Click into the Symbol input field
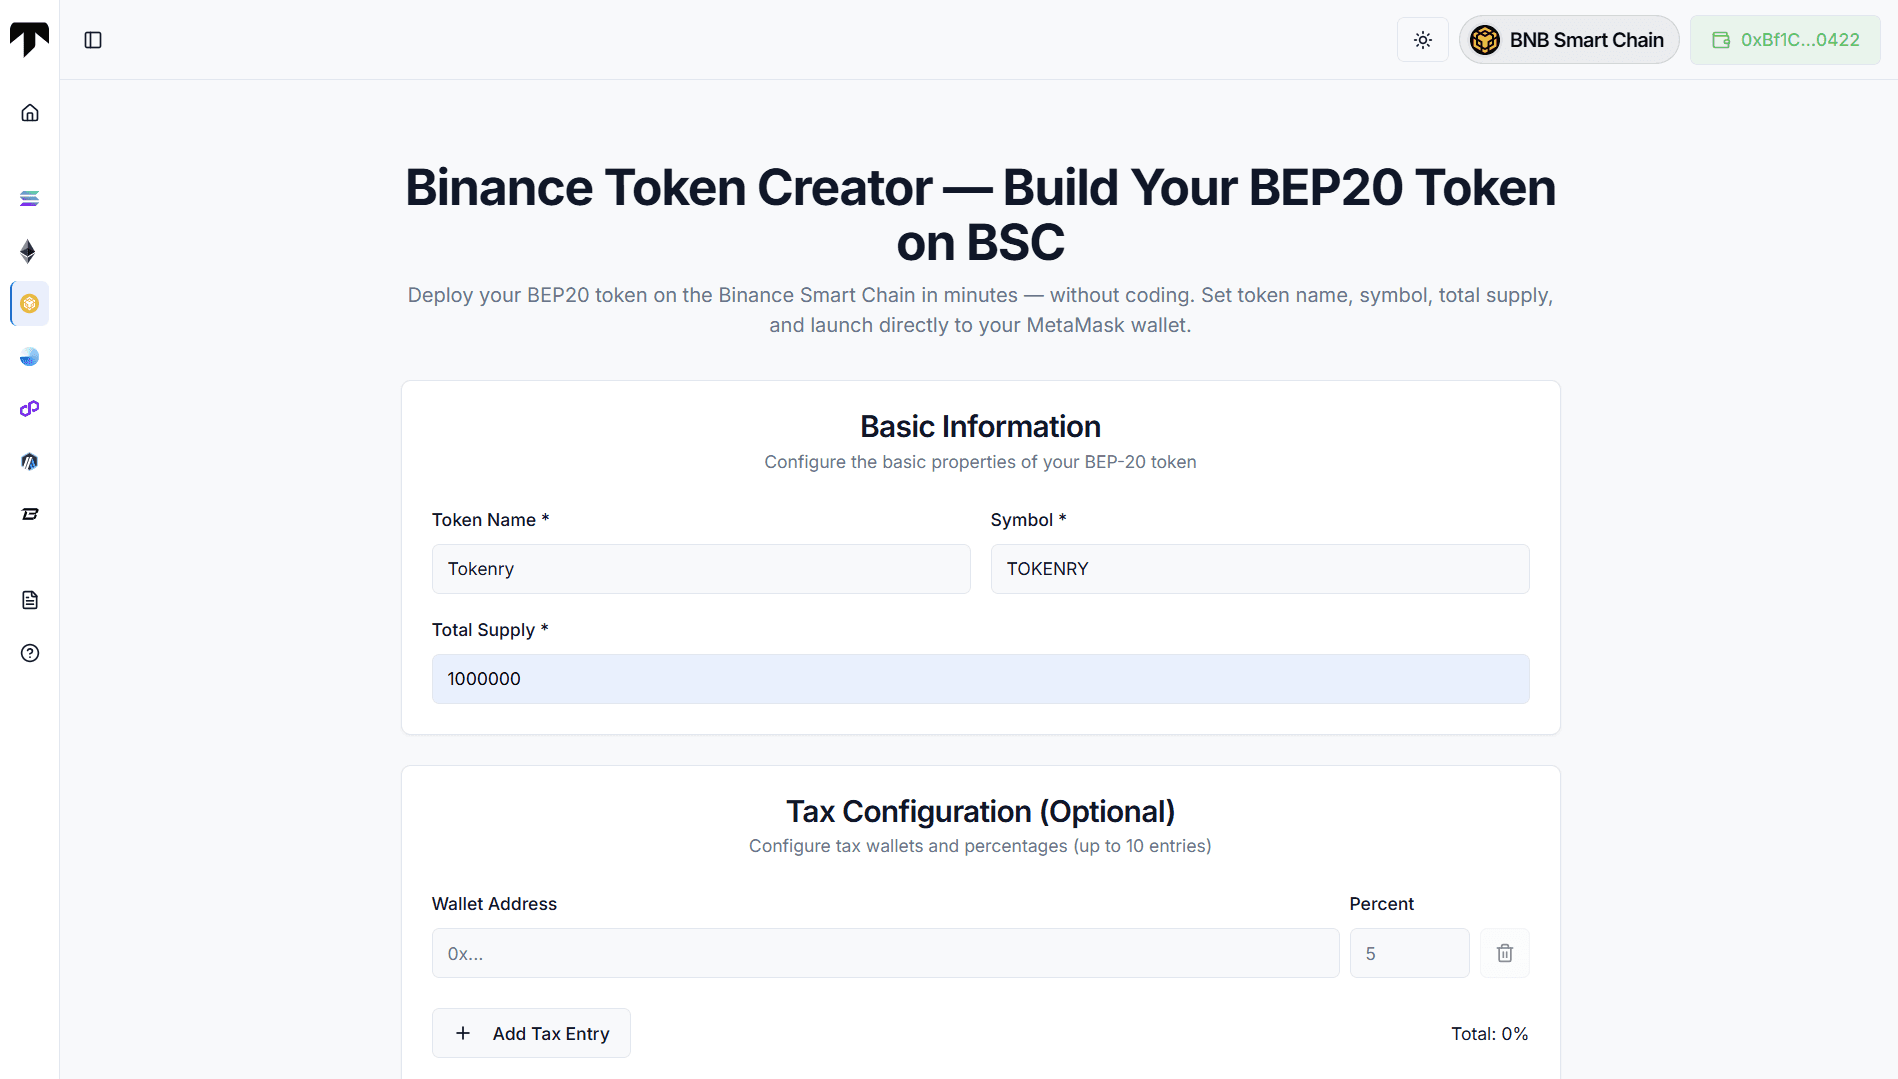The image size is (1898, 1079). tap(1259, 569)
